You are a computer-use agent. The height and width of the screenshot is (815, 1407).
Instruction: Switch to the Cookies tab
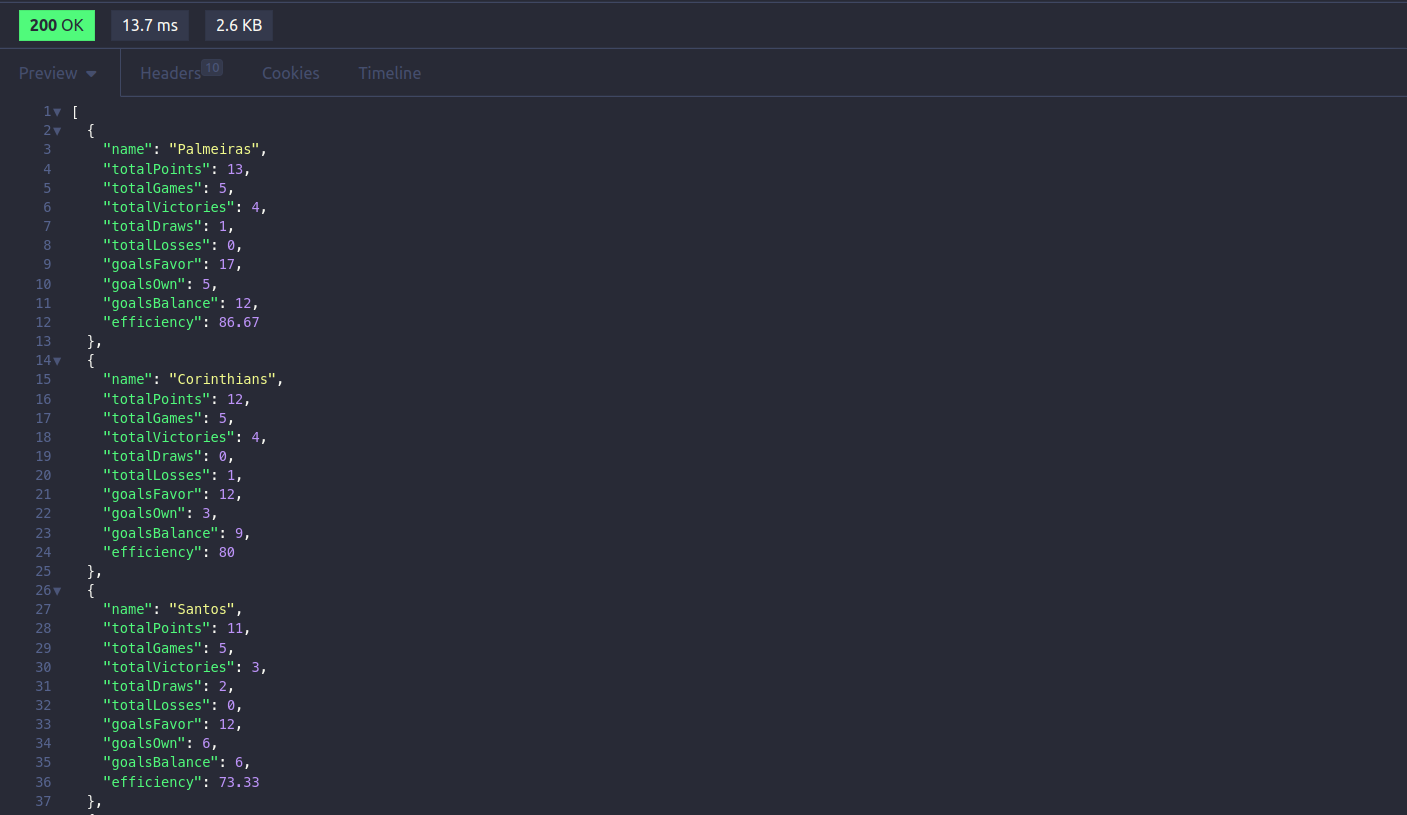(x=290, y=72)
